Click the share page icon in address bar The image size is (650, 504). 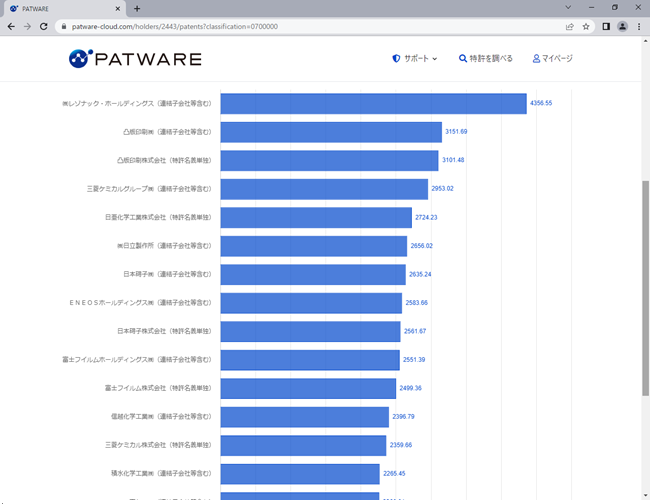coord(569,26)
